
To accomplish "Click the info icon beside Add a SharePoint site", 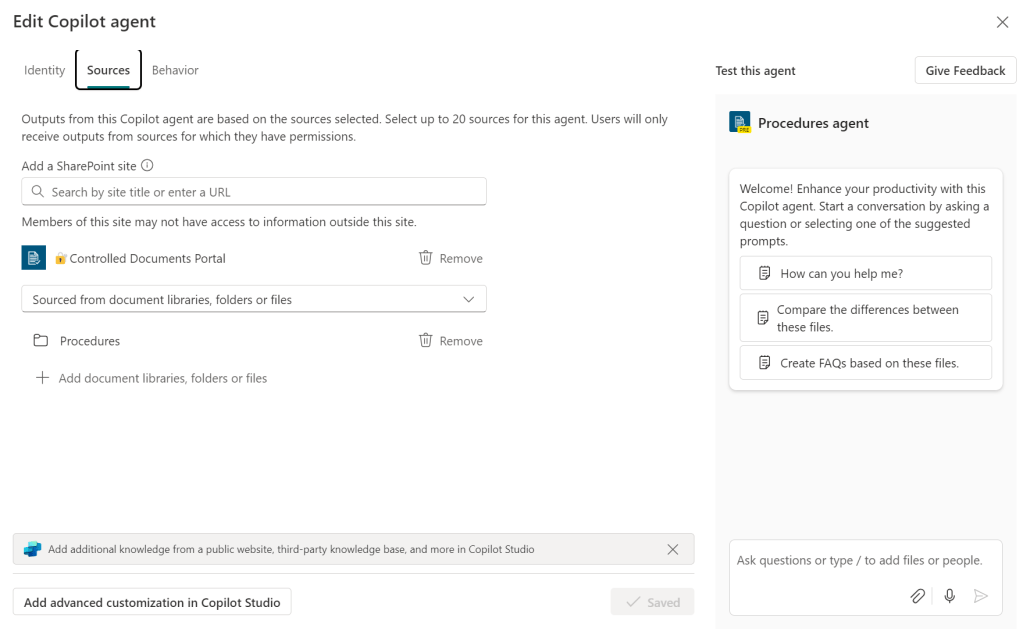I will coord(147,166).
